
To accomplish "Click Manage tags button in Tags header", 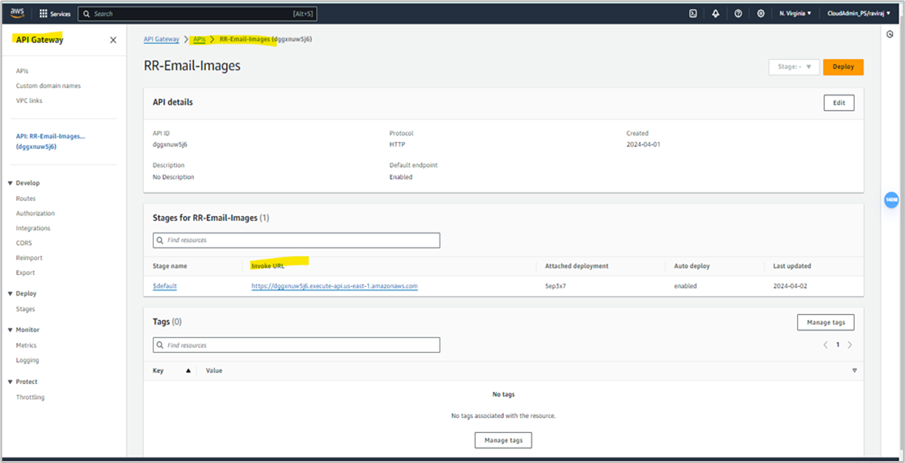I will (825, 322).
